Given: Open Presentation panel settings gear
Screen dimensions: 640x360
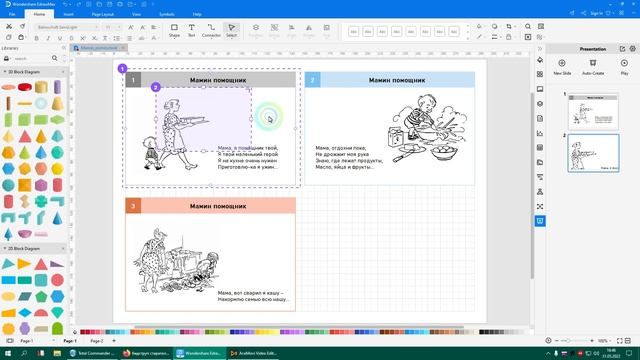Looking at the screenshot, I should pyautogui.click(x=632, y=49).
